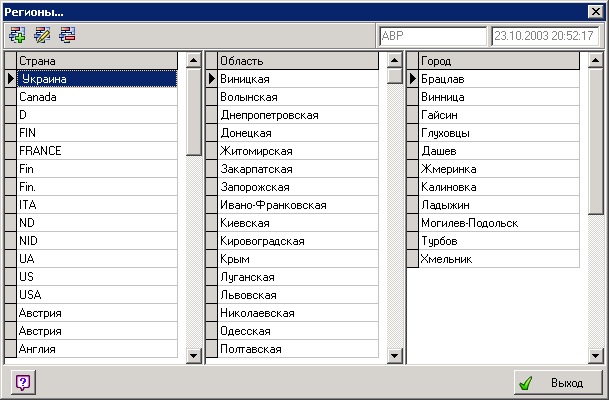Click the add record toolbar icon

tap(17, 35)
